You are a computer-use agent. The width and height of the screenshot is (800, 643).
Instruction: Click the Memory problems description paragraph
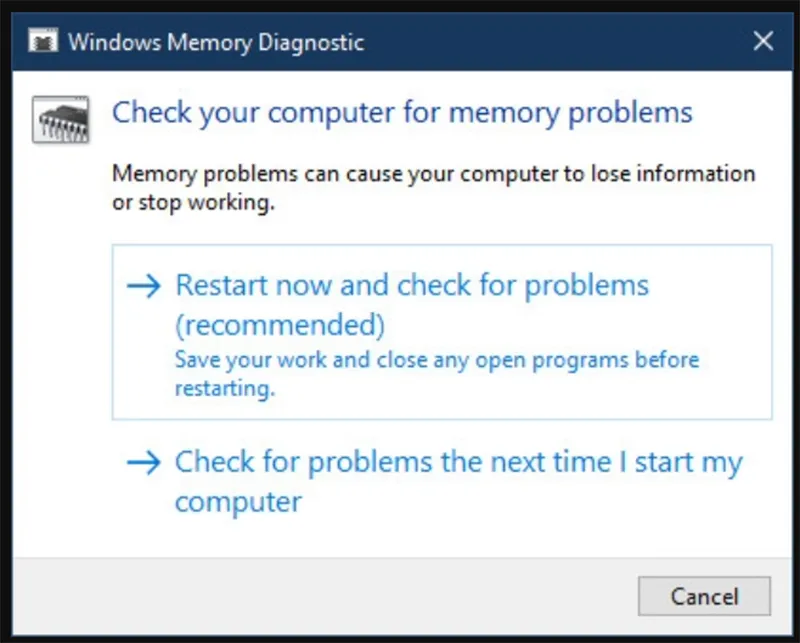(x=433, y=174)
